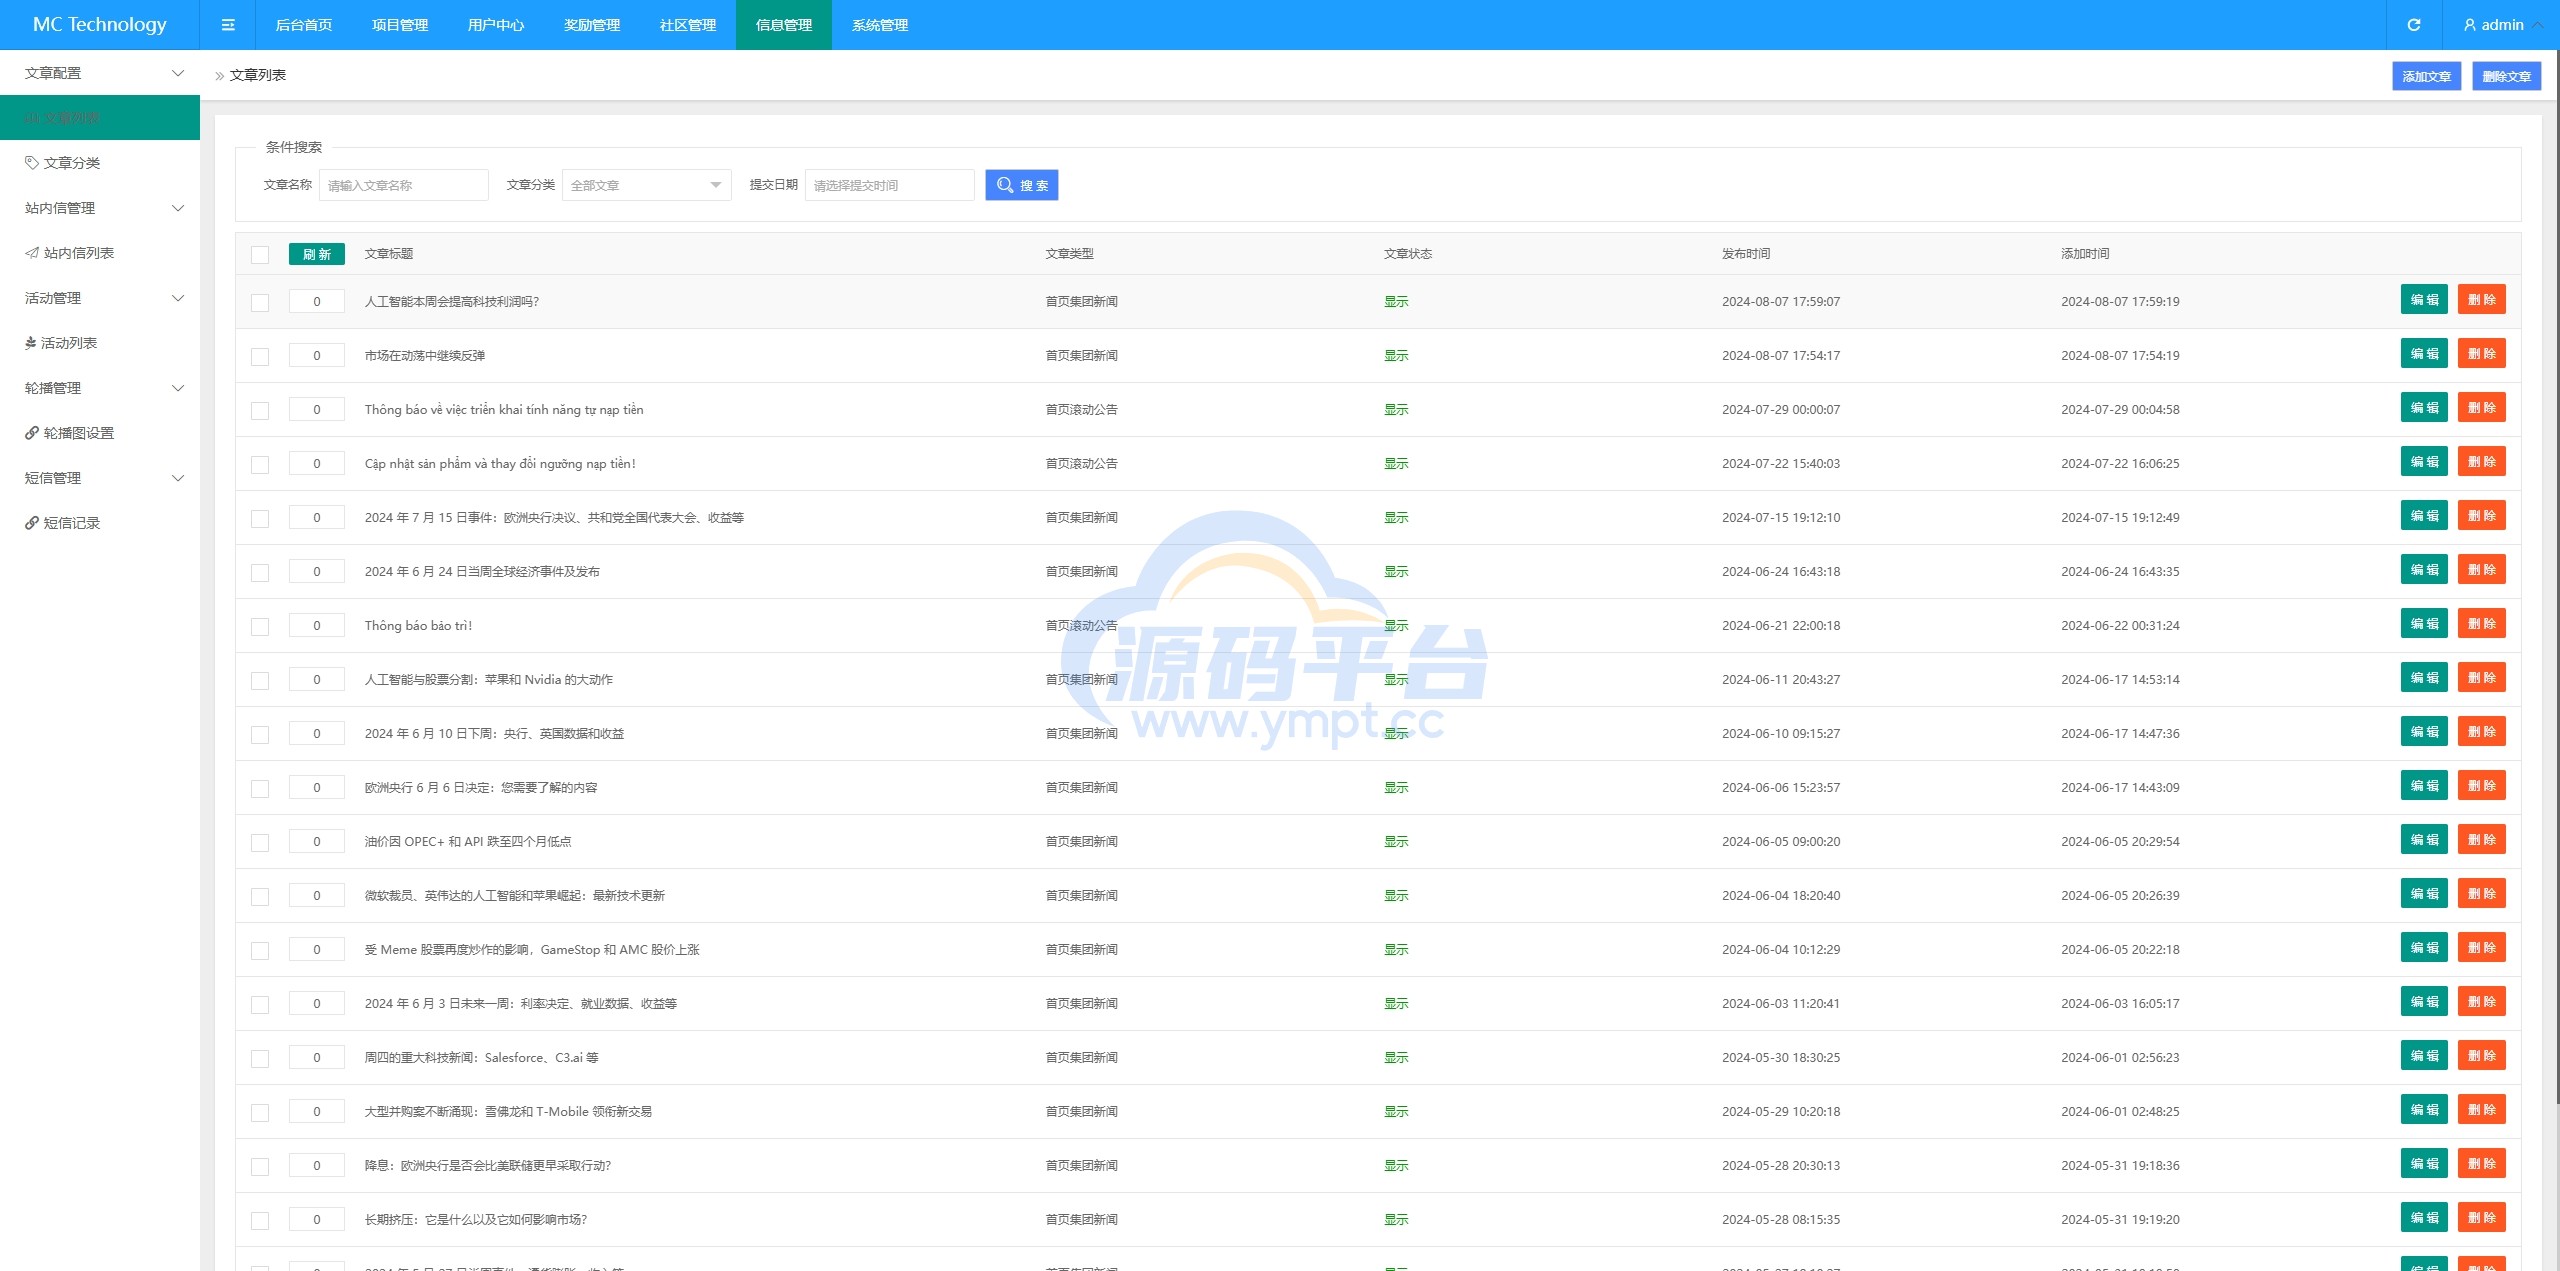Collapse the 短信管理 sidebar group

pos(100,478)
